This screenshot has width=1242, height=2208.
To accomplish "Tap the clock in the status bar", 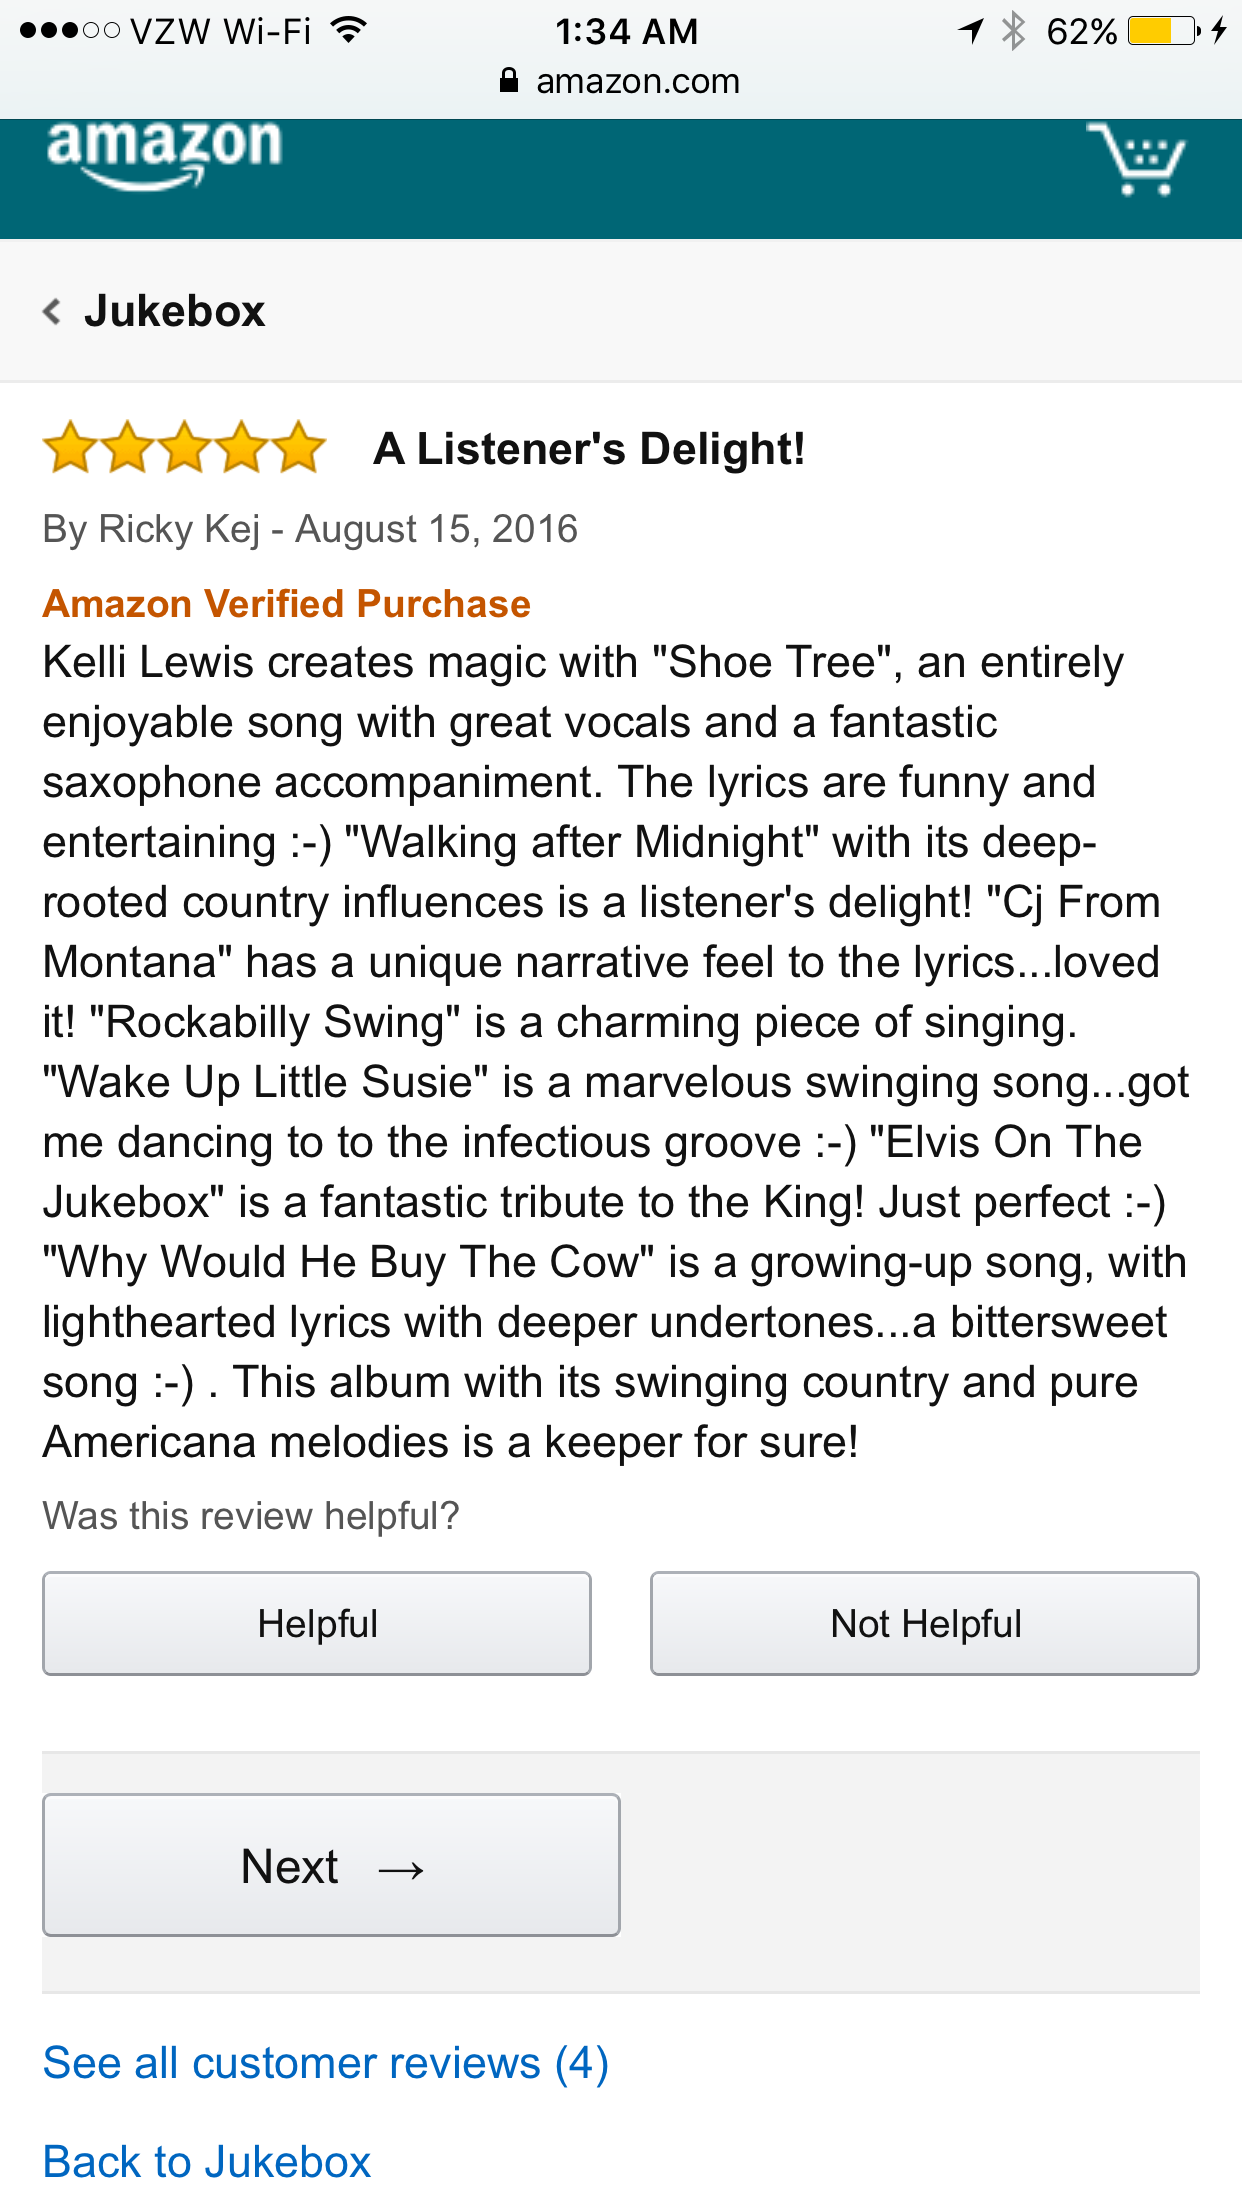I will [627, 32].
